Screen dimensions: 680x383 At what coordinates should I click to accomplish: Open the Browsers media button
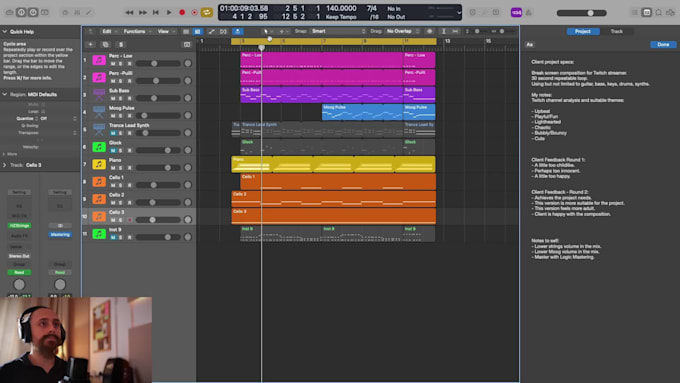click(x=670, y=13)
